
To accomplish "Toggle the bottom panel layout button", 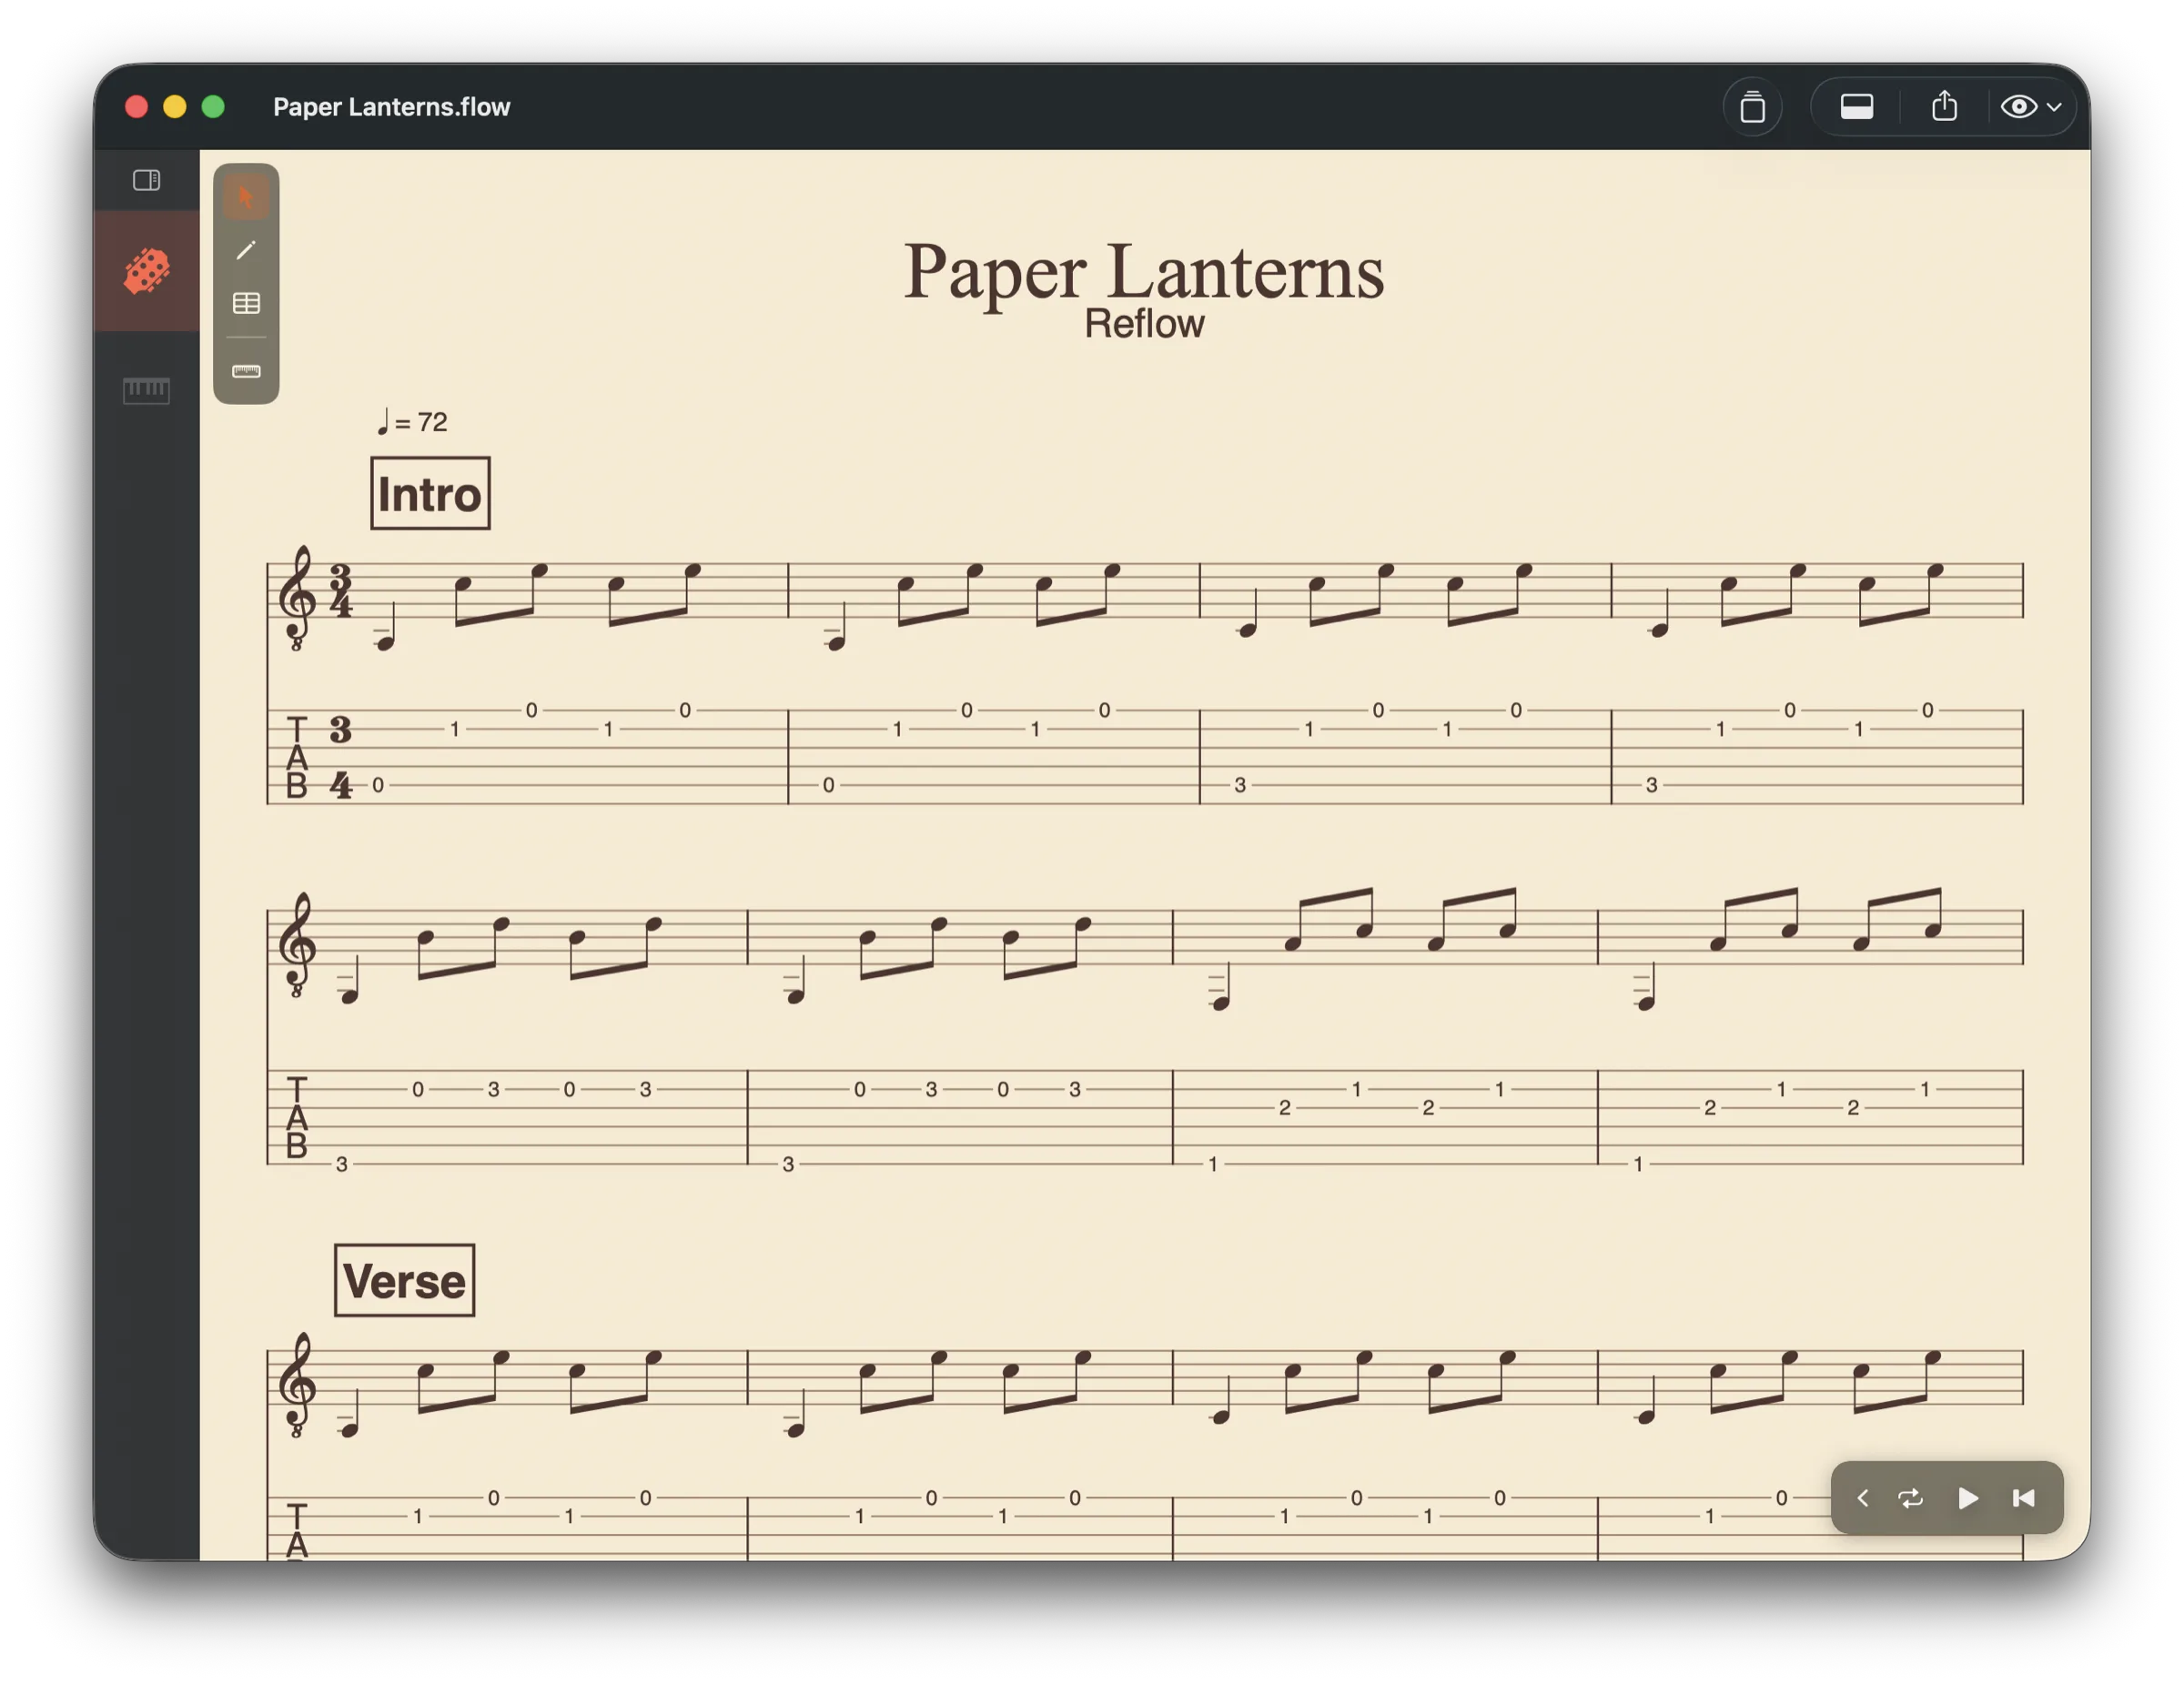I will click(1857, 106).
